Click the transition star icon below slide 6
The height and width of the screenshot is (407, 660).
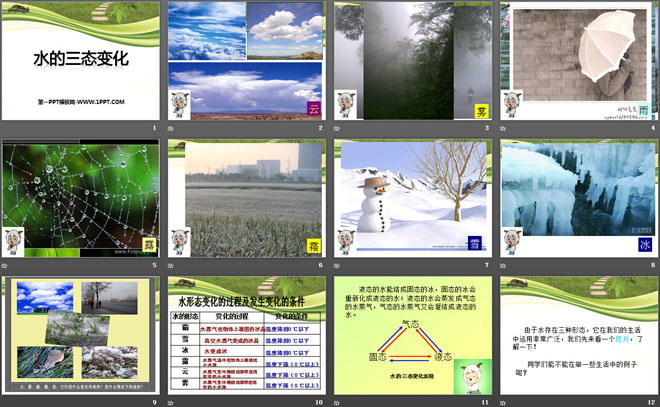[x=172, y=267]
